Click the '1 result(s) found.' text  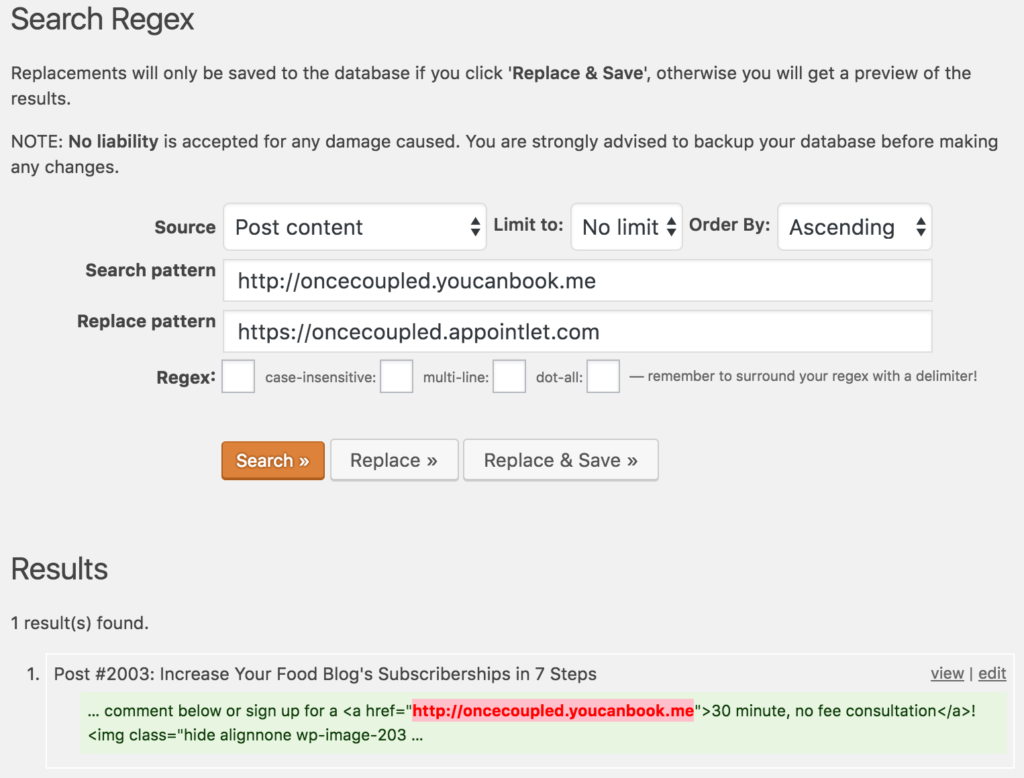pos(80,623)
